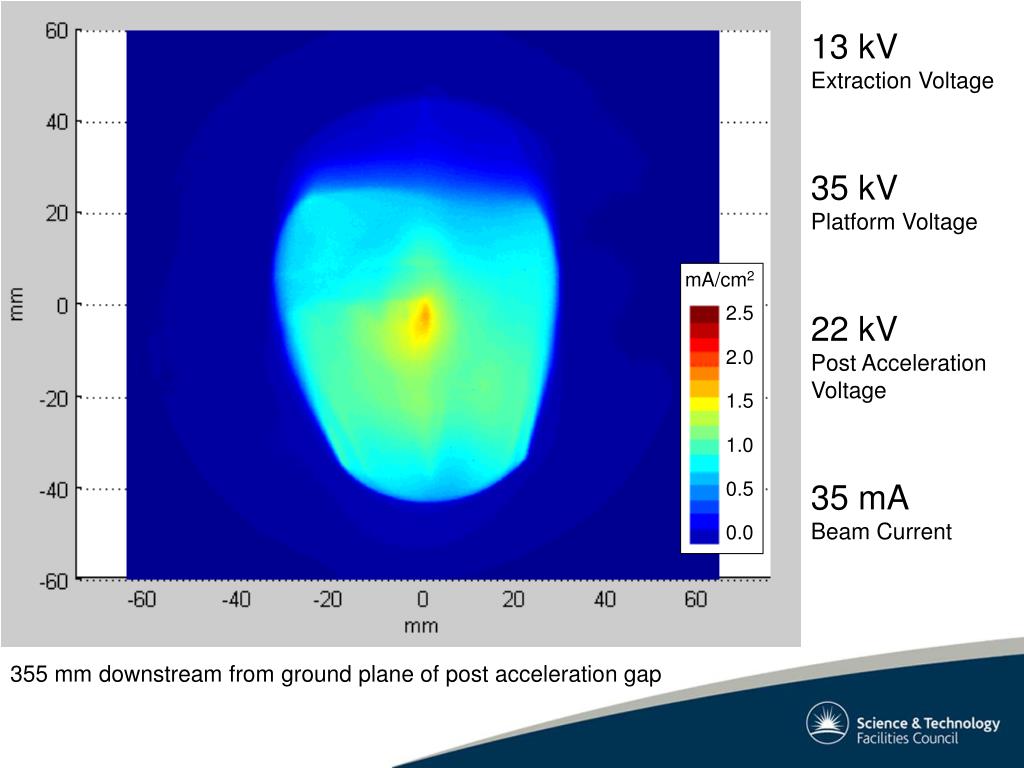The width and height of the screenshot is (1024, 768).
Task: Click the yellow colorbar segment near 1.5
Action: [x=704, y=403]
